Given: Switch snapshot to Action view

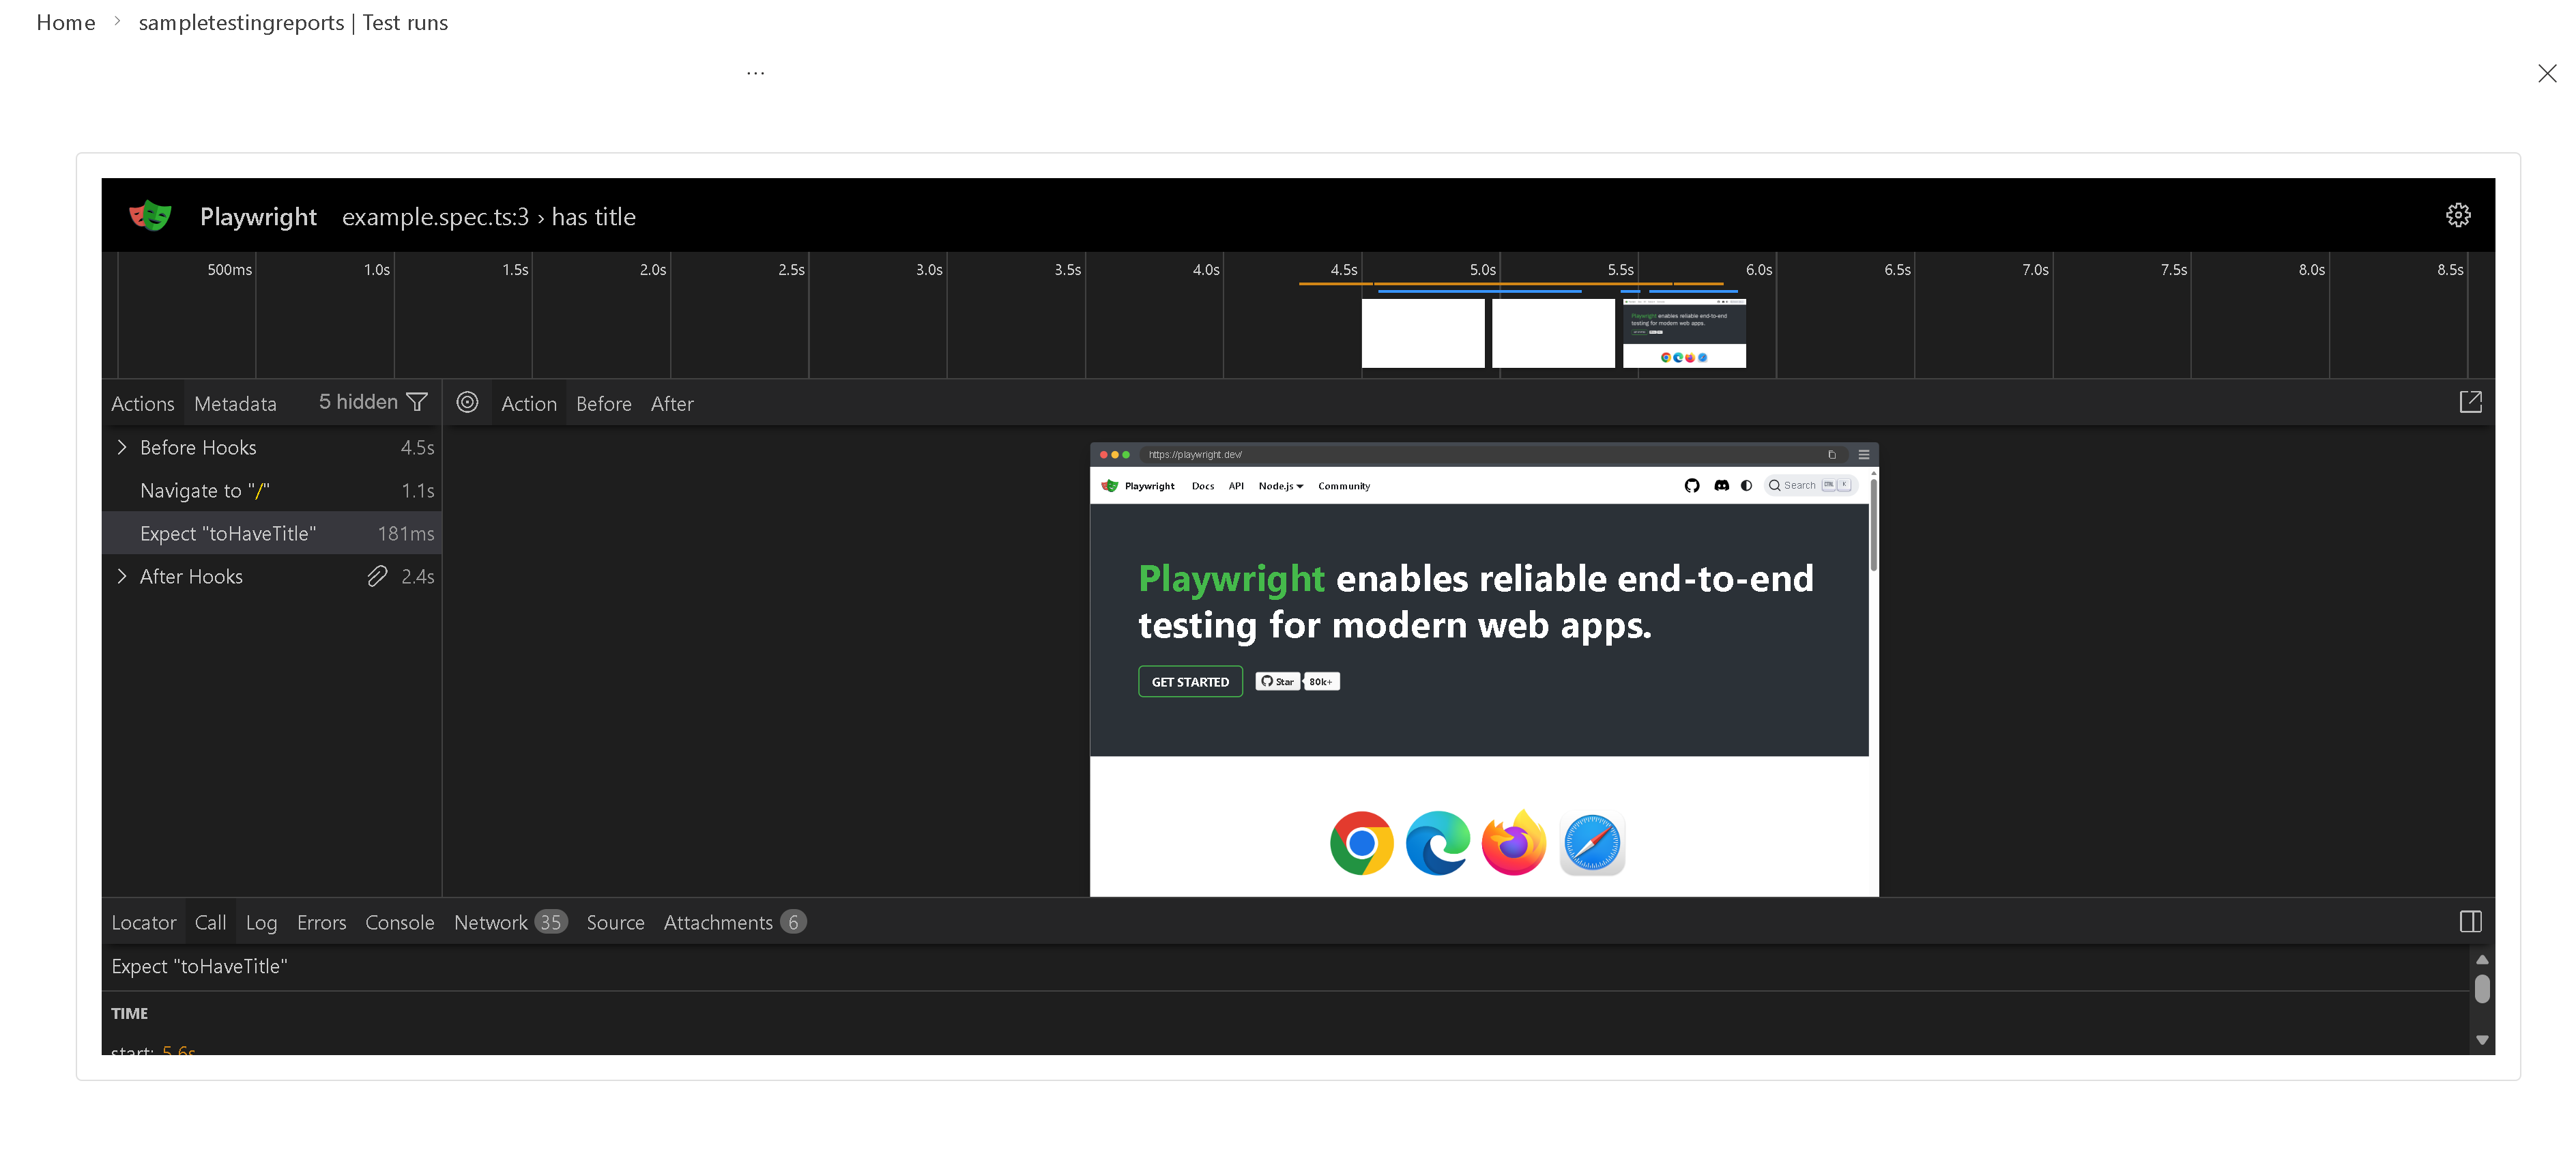Looking at the screenshot, I should (529, 403).
